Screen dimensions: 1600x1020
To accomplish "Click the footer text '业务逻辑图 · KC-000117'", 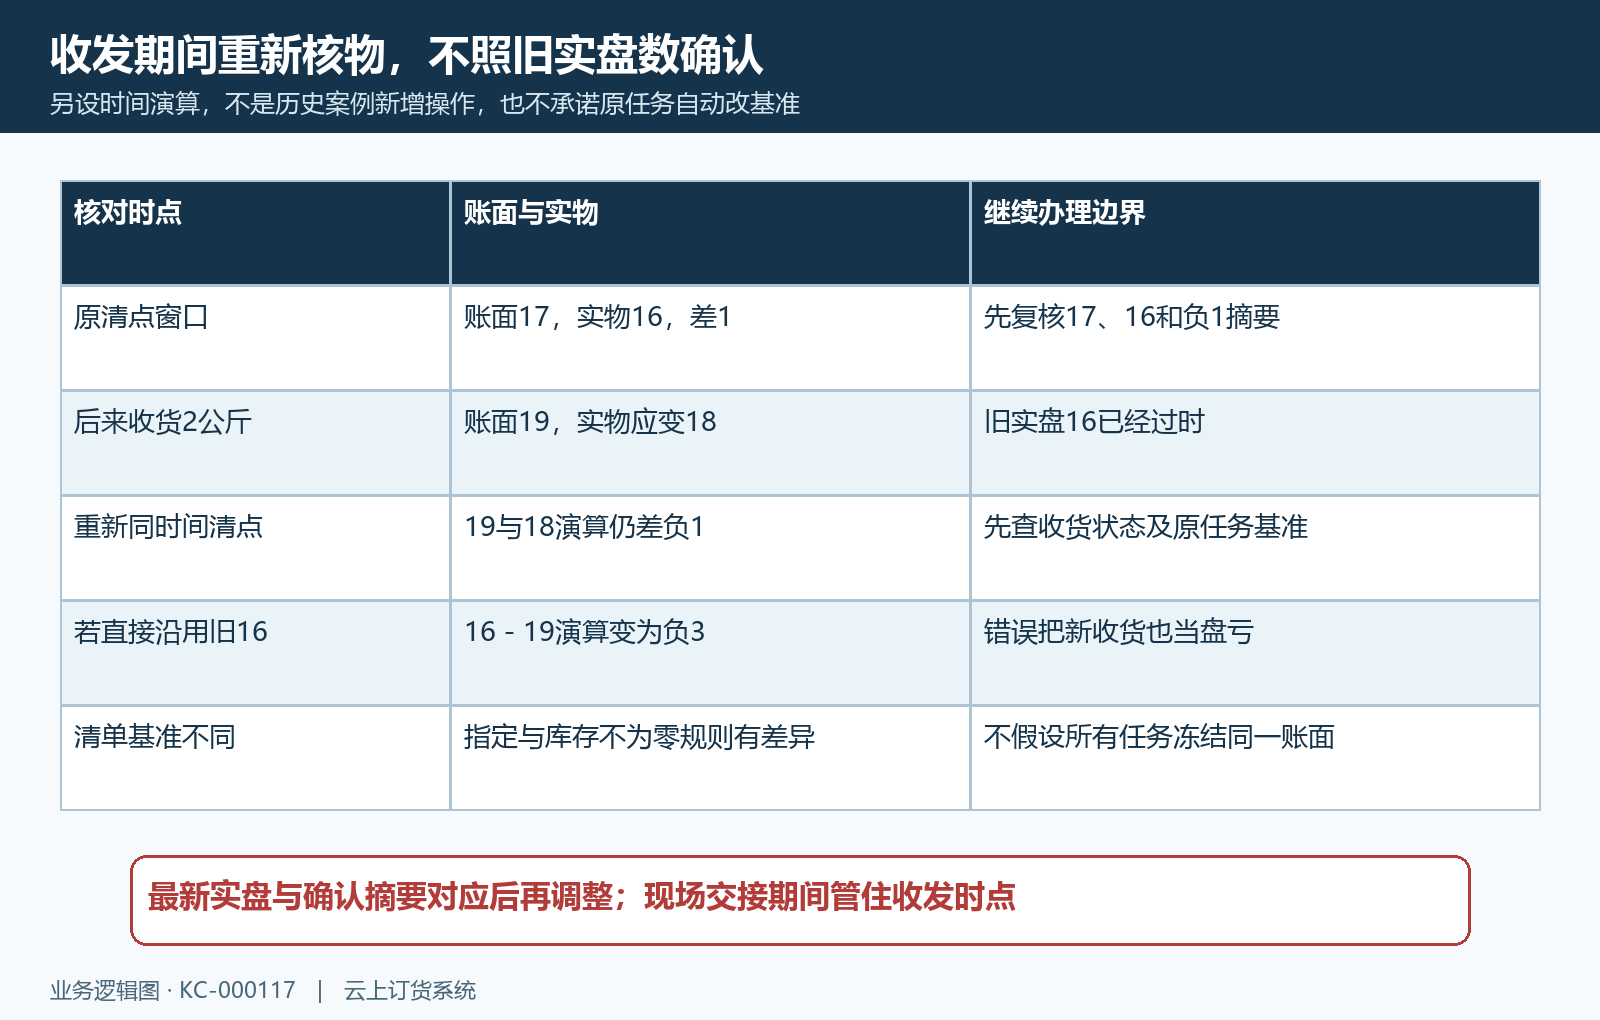I will 173,990.
